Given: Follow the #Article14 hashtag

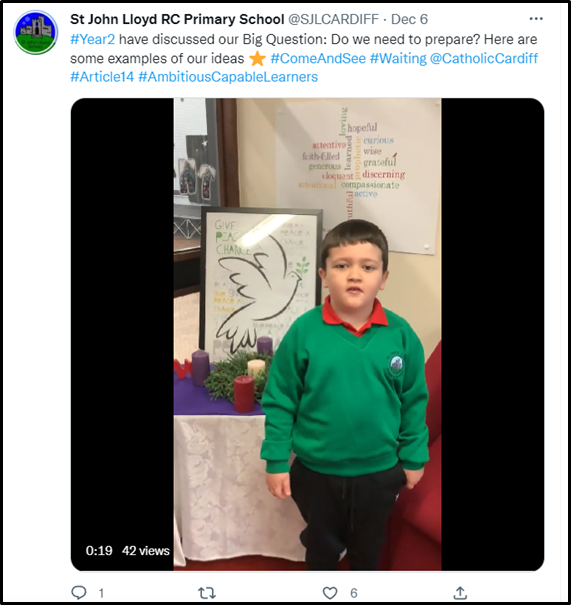Looking at the screenshot, I should click(103, 77).
